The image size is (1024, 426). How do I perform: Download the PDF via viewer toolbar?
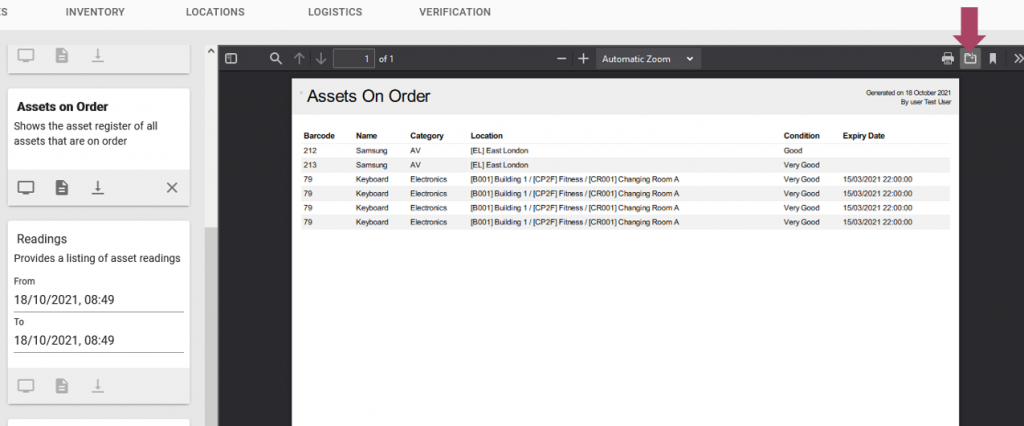pos(970,59)
